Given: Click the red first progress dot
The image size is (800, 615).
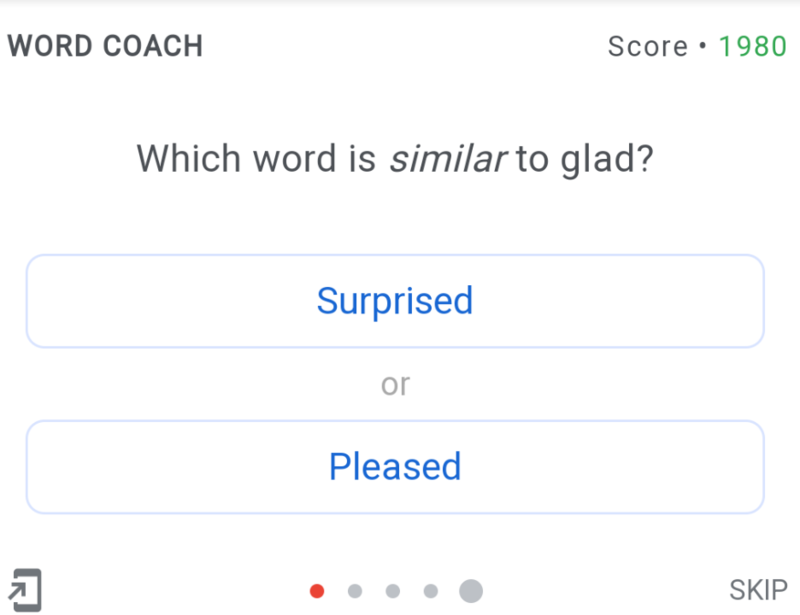Looking at the screenshot, I should coord(317,591).
